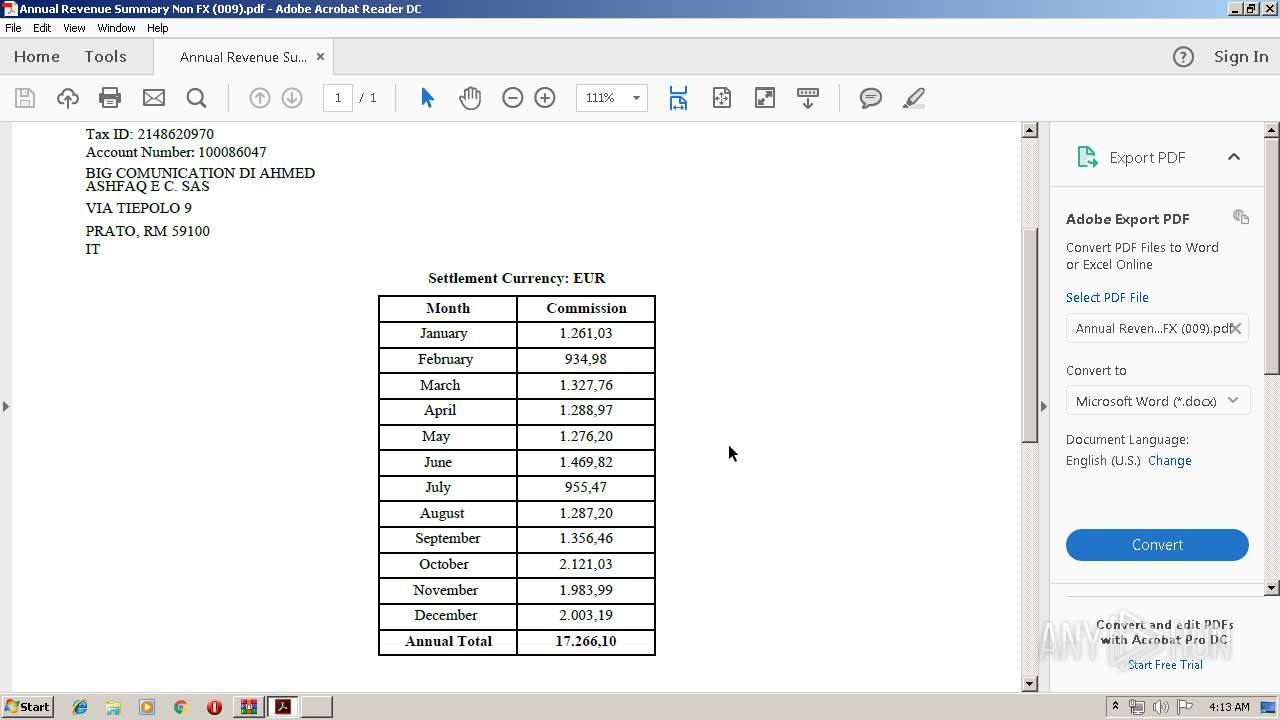Click the Change document language link

click(1170, 461)
